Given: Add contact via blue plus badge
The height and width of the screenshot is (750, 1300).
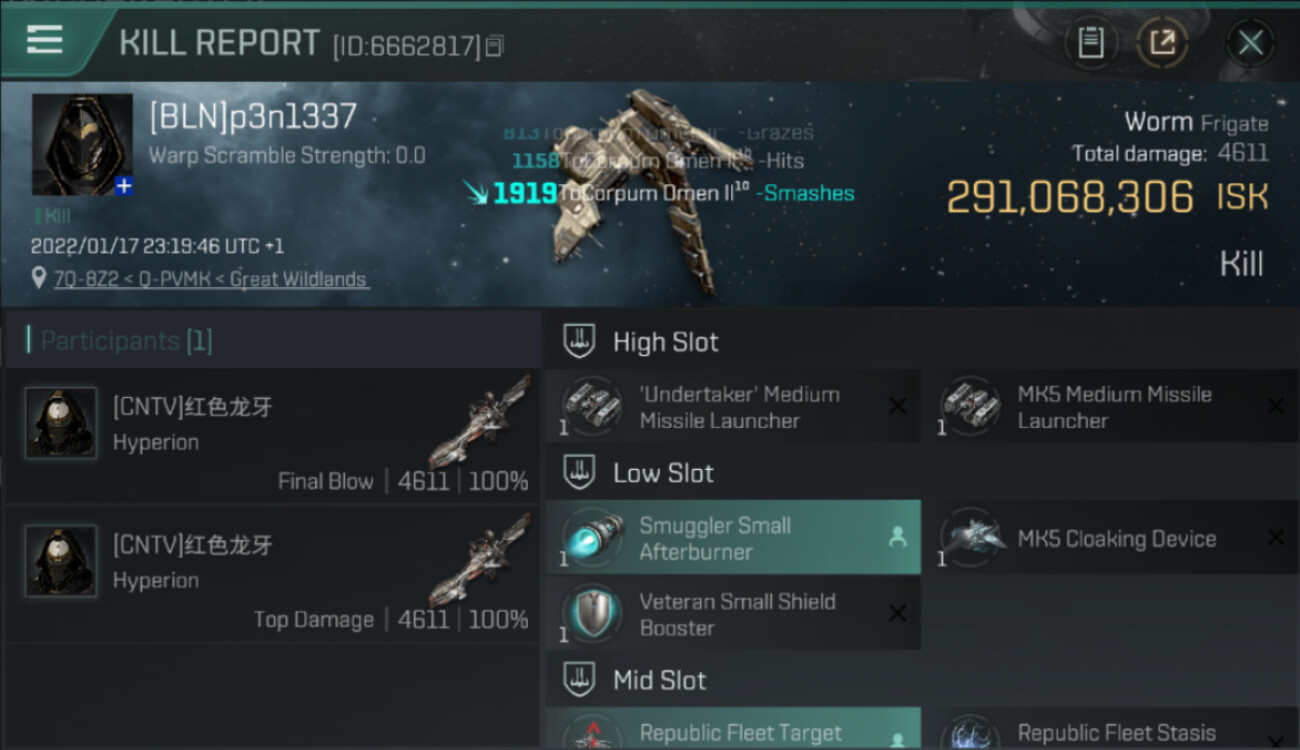Looking at the screenshot, I should pos(123,186).
